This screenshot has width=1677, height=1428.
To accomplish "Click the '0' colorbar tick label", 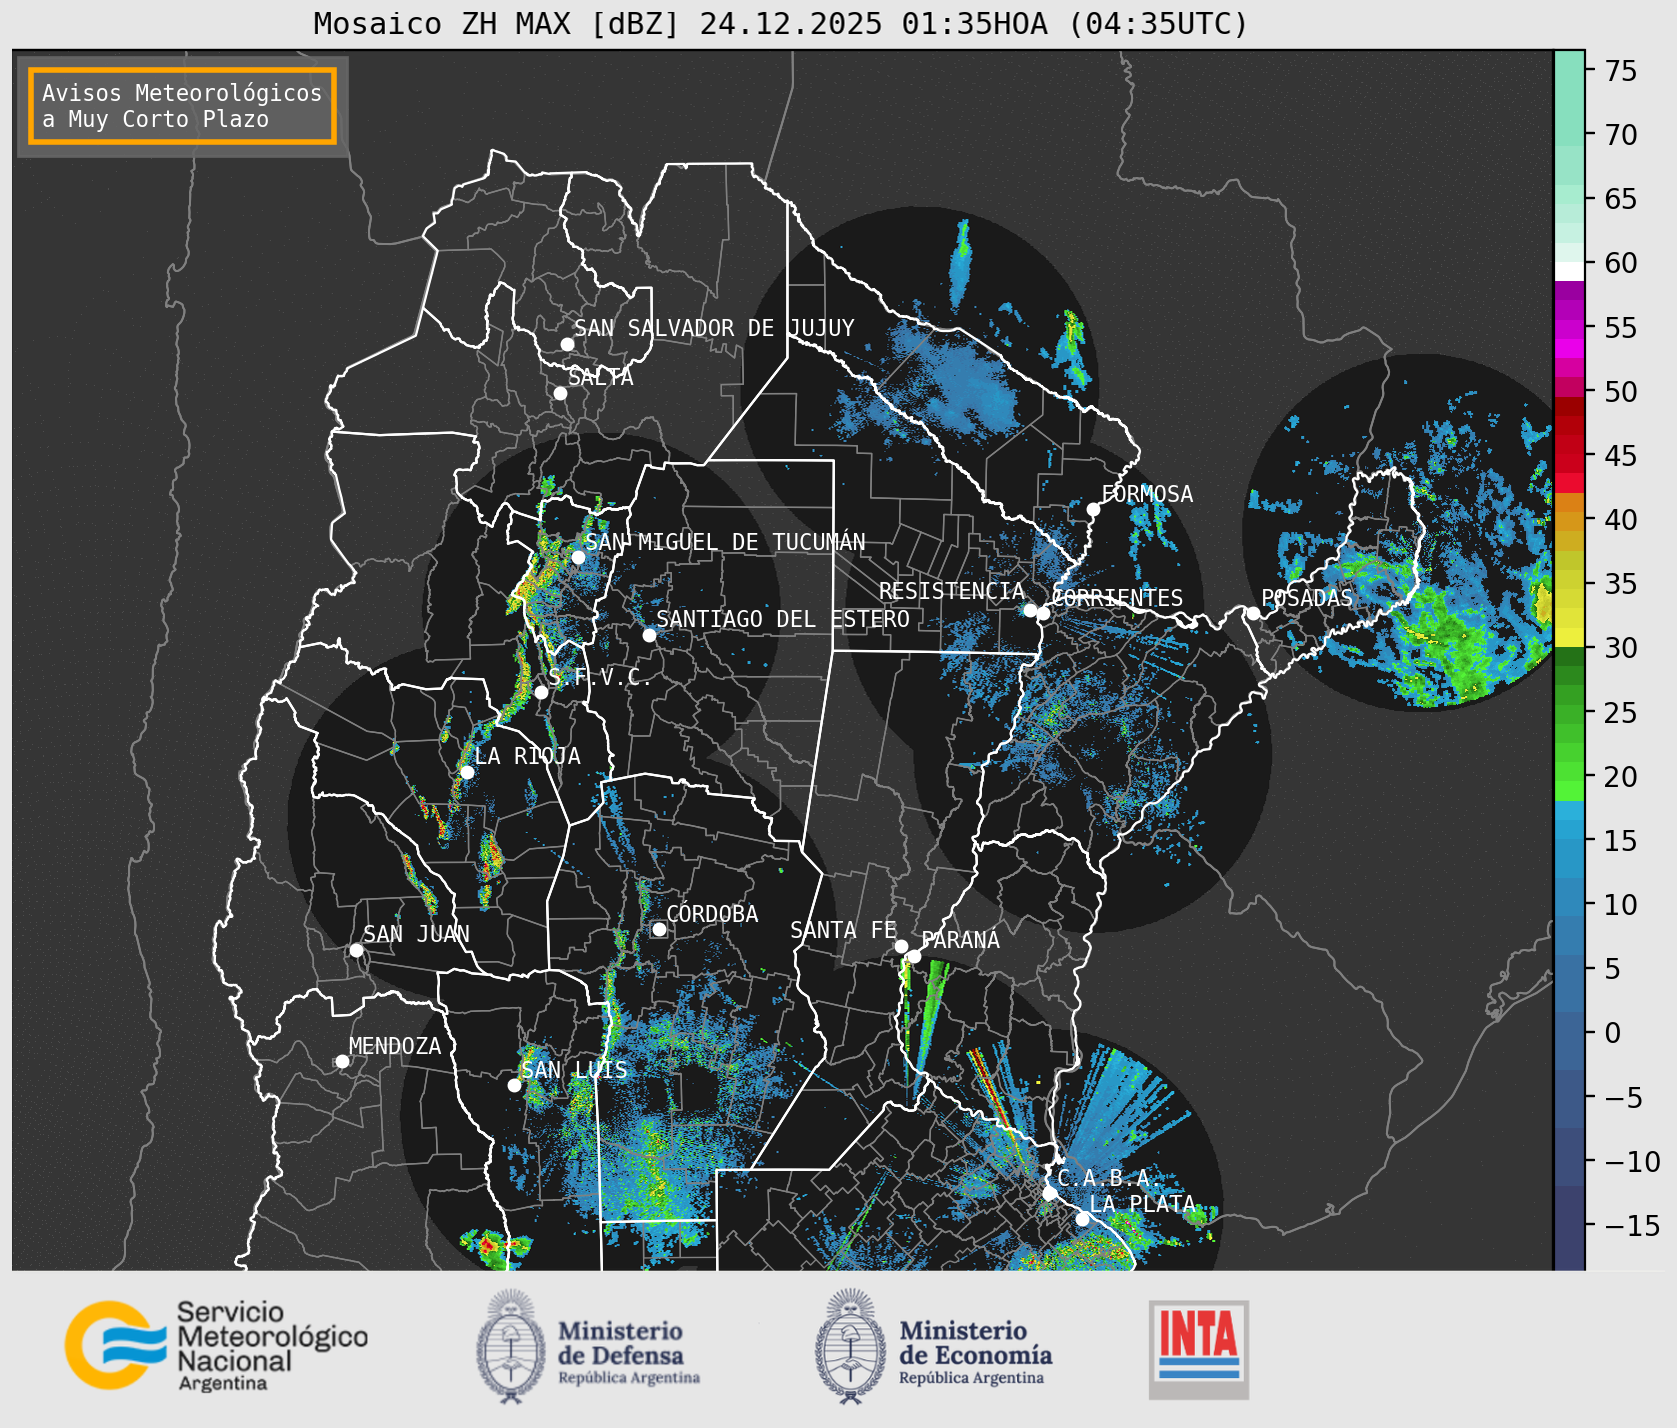I will 1612,1033.
